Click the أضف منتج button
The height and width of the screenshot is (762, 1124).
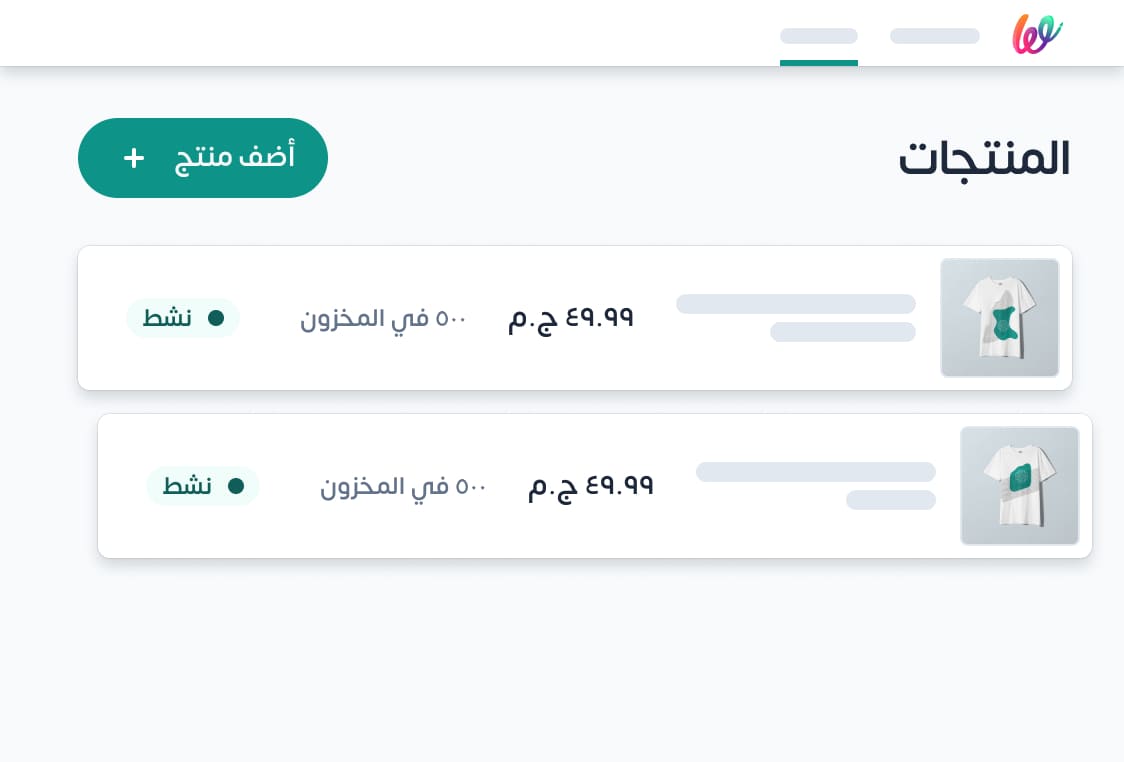pyautogui.click(x=203, y=158)
